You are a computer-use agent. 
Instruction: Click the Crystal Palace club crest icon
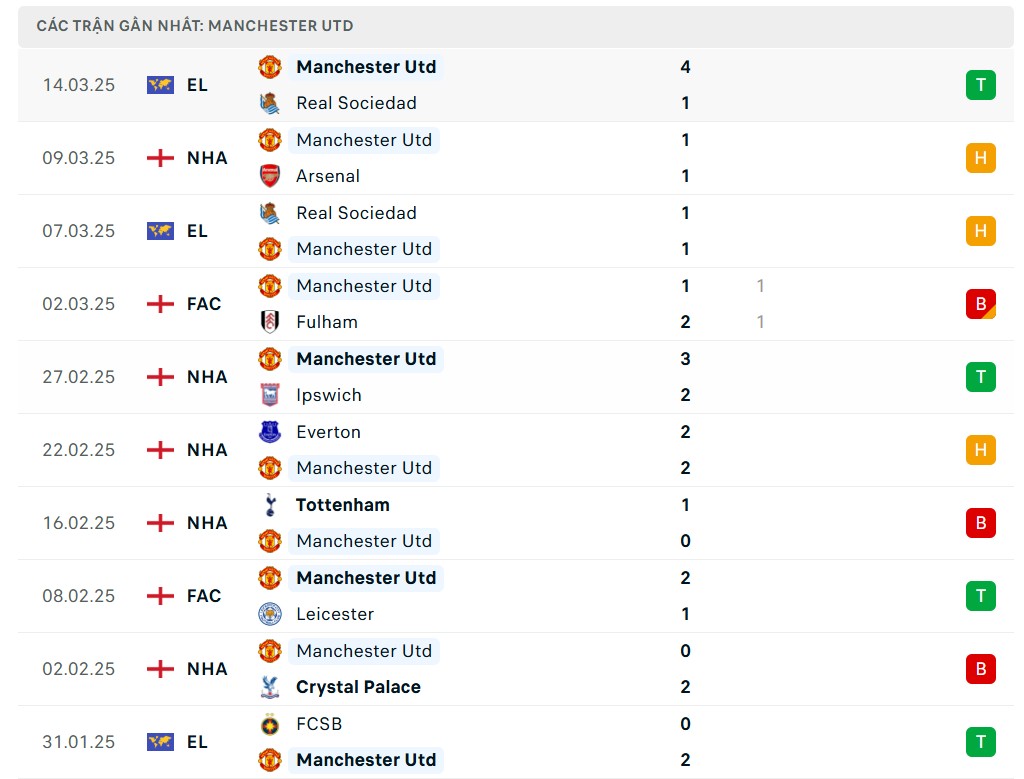pyautogui.click(x=270, y=687)
